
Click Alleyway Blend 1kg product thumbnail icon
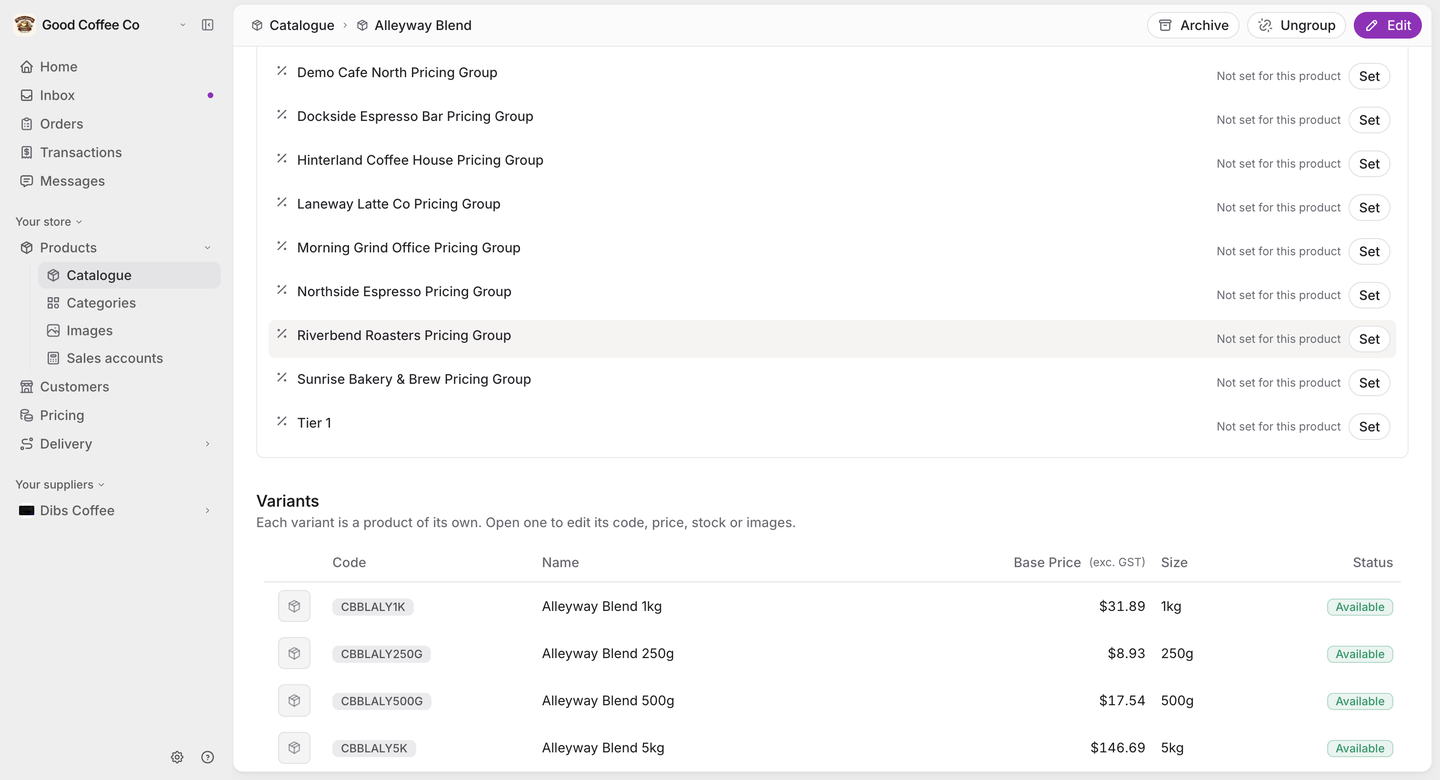click(294, 606)
